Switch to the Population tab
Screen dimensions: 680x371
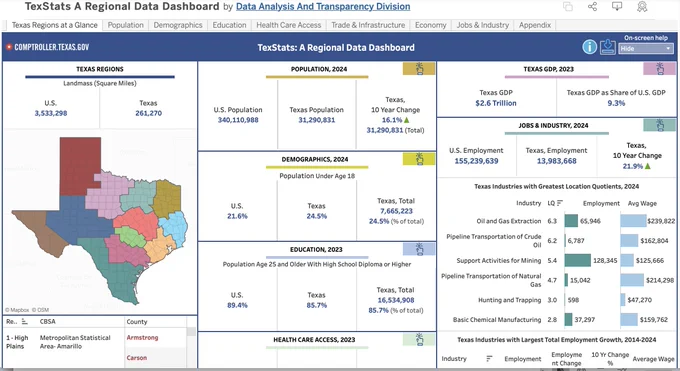pos(125,25)
